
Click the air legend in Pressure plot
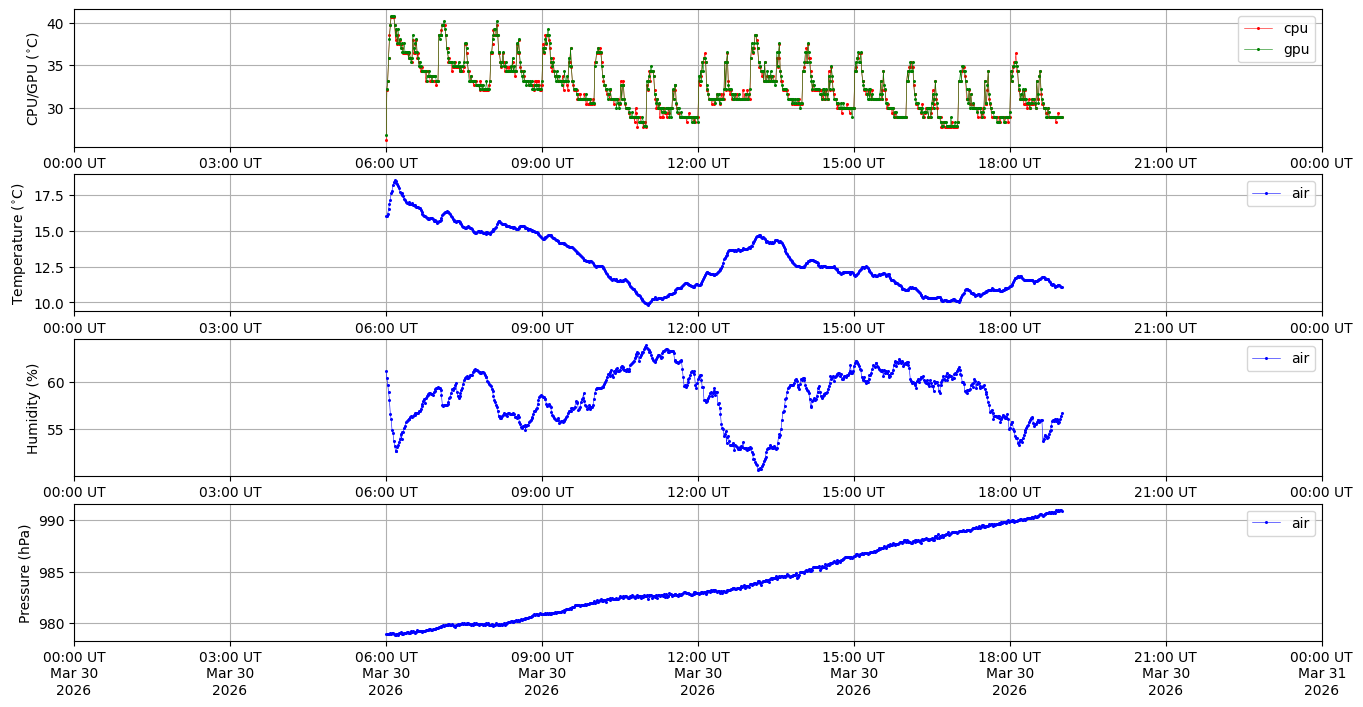click(x=1299, y=523)
